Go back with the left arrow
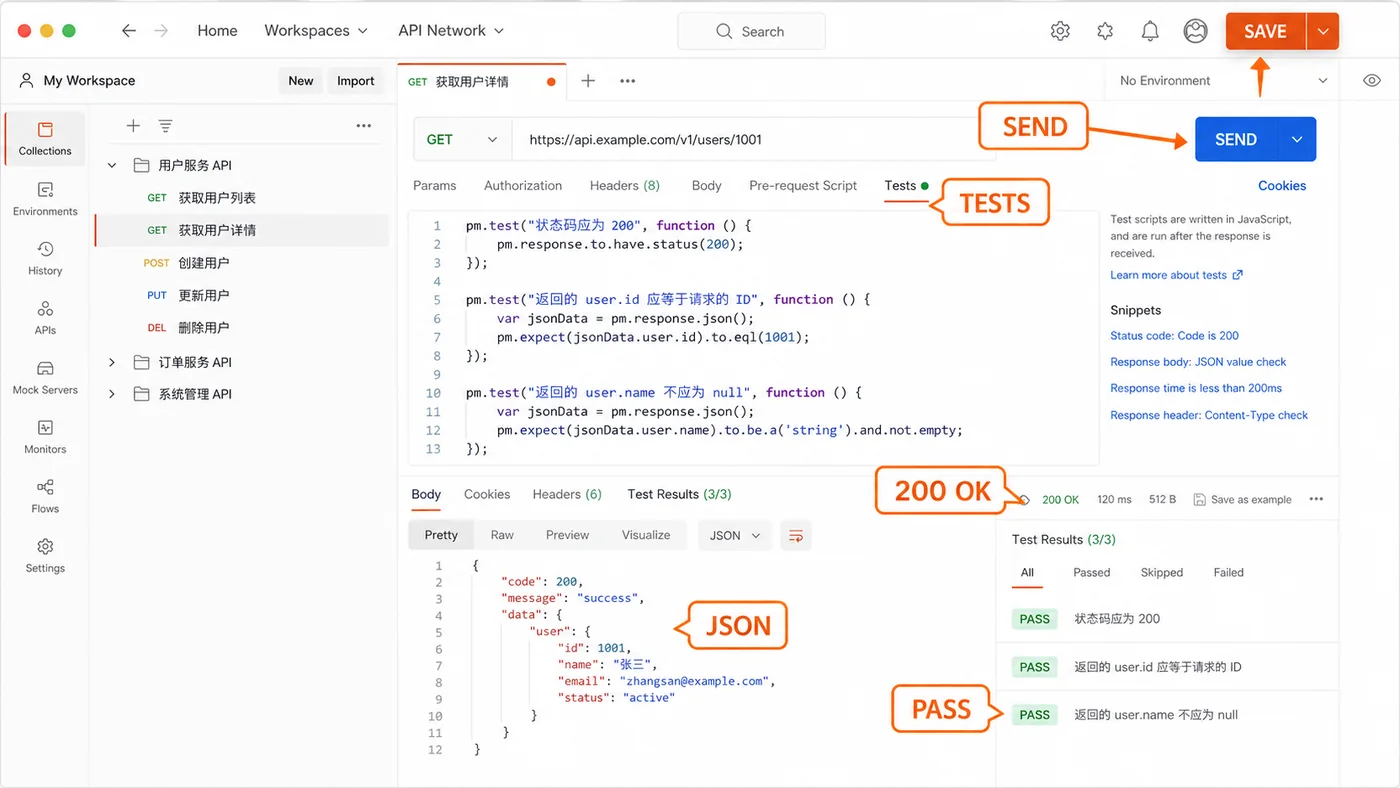This screenshot has width=1400, height=788. click(128, 31)
